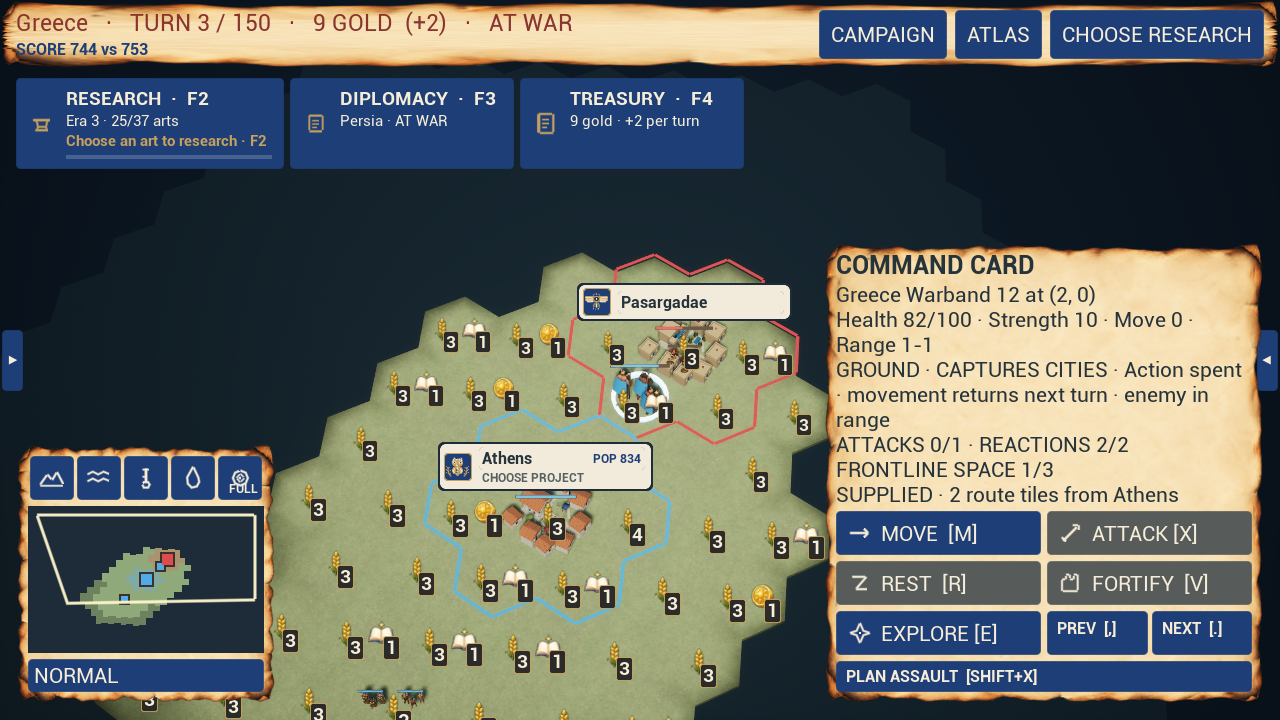Click CHOOSE PROJECT on the Athens banner

point(533,478)
